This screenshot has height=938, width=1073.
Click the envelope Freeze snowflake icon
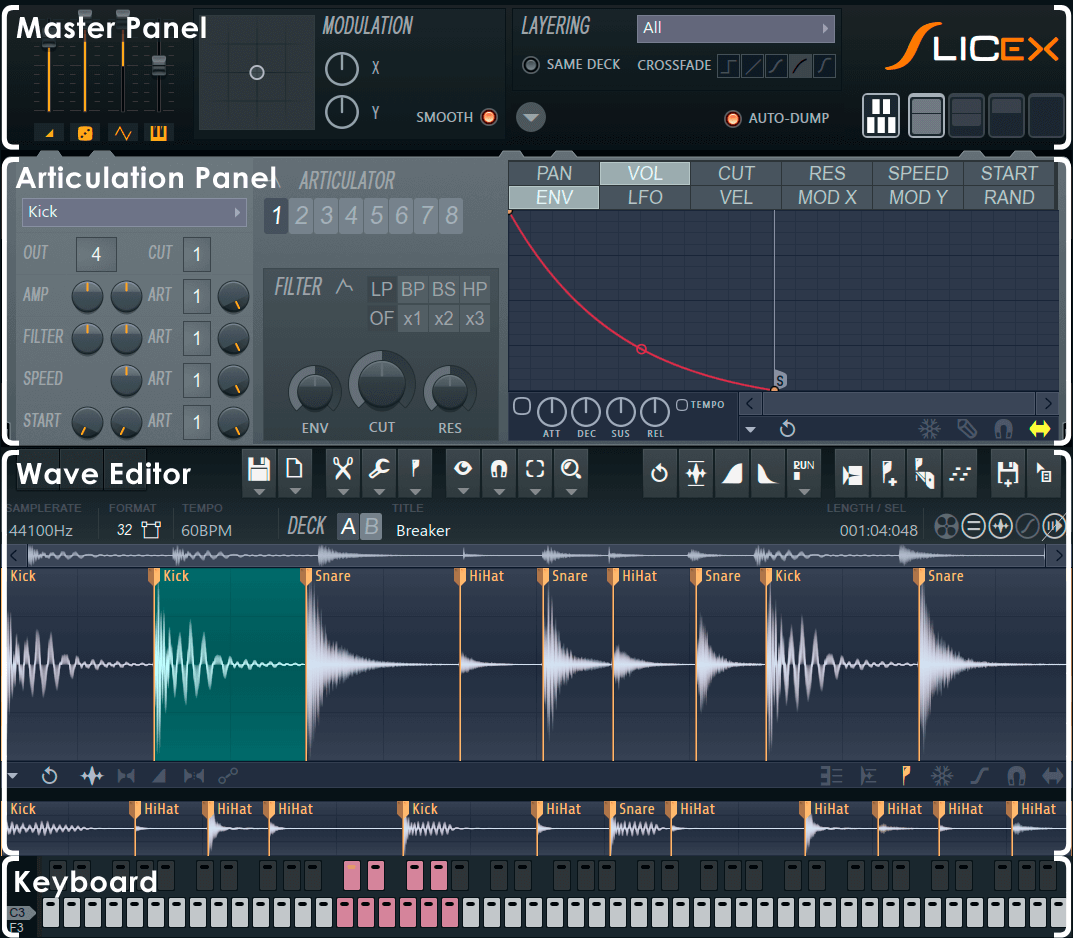[929, 429]
